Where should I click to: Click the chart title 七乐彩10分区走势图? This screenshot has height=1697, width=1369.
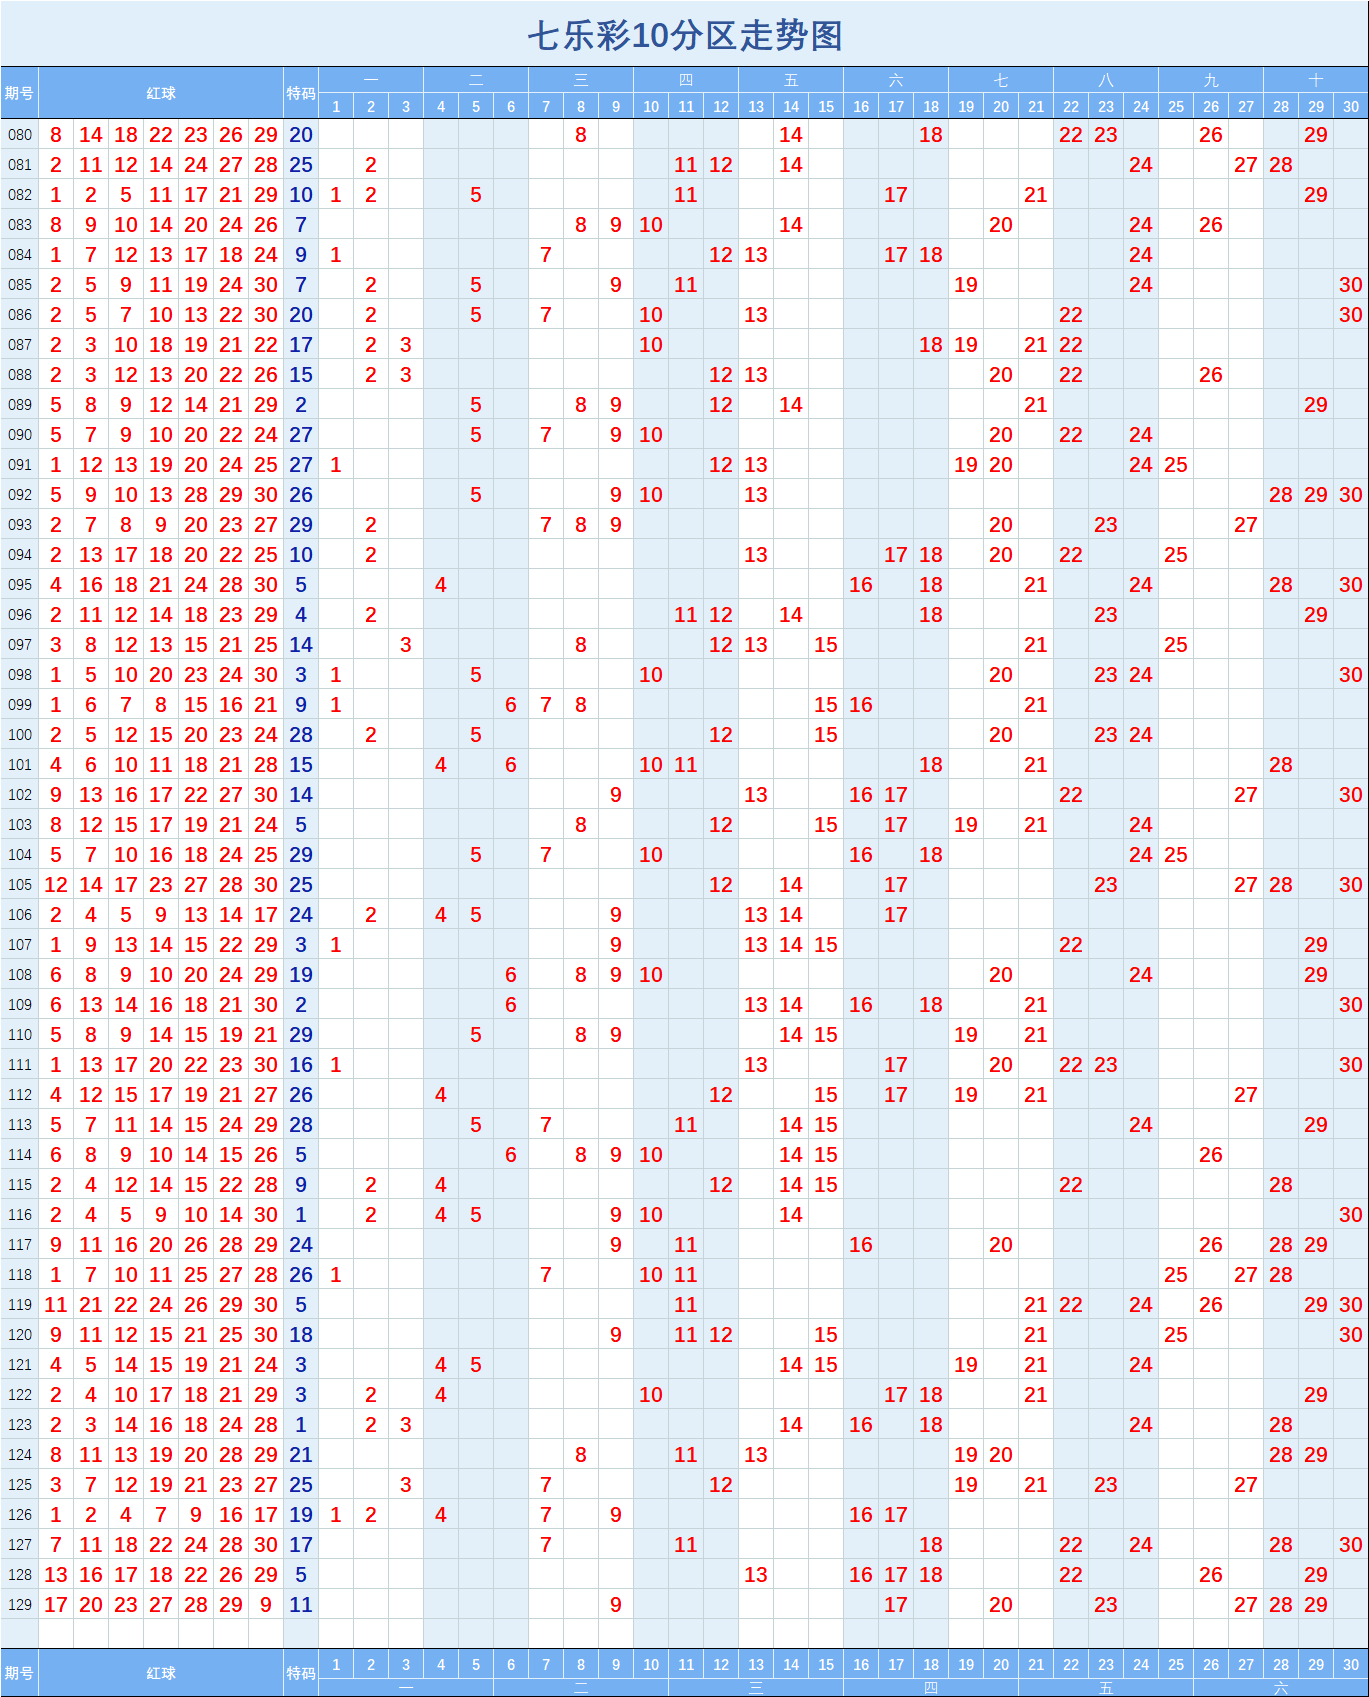tap(685, 36)
